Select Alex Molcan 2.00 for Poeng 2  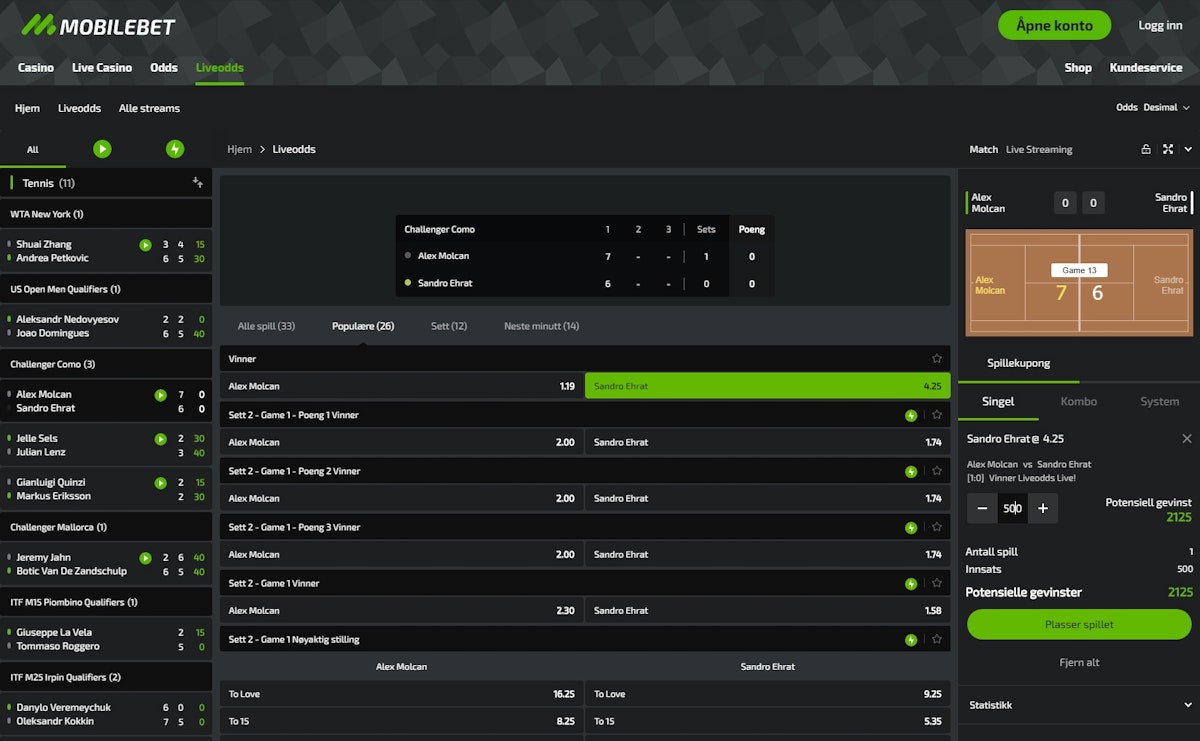[x=402, y=498]
